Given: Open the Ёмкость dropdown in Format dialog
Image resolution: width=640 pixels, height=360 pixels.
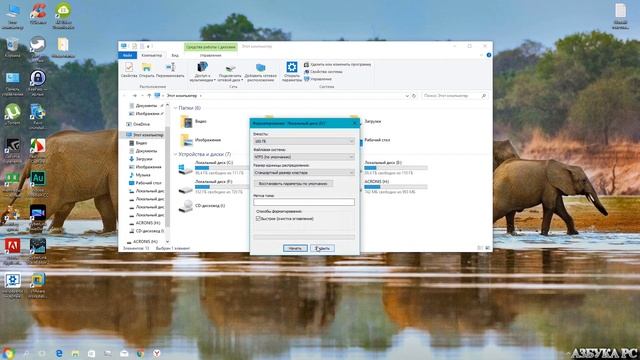Looking at the screenshot, I should coord(304,141).
